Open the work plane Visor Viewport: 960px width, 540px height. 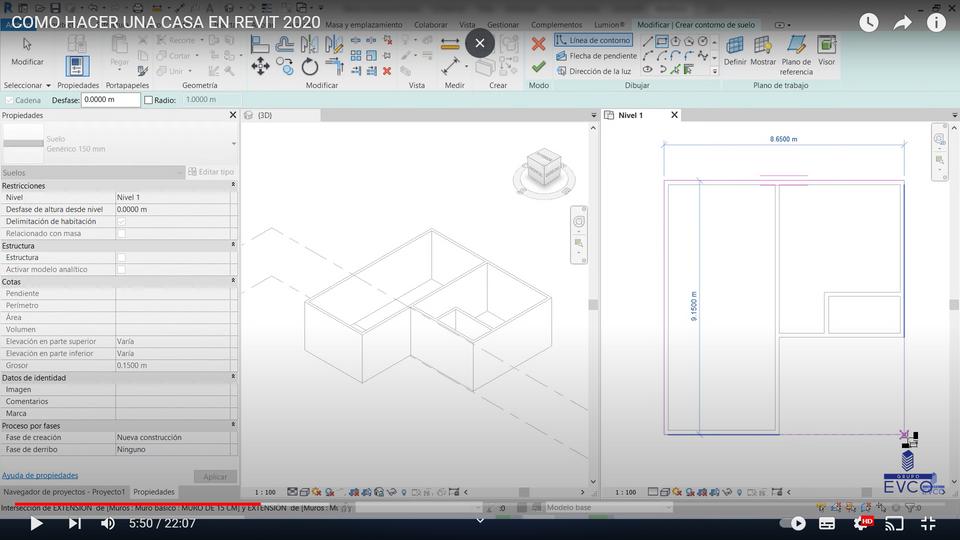click(827, 51)
